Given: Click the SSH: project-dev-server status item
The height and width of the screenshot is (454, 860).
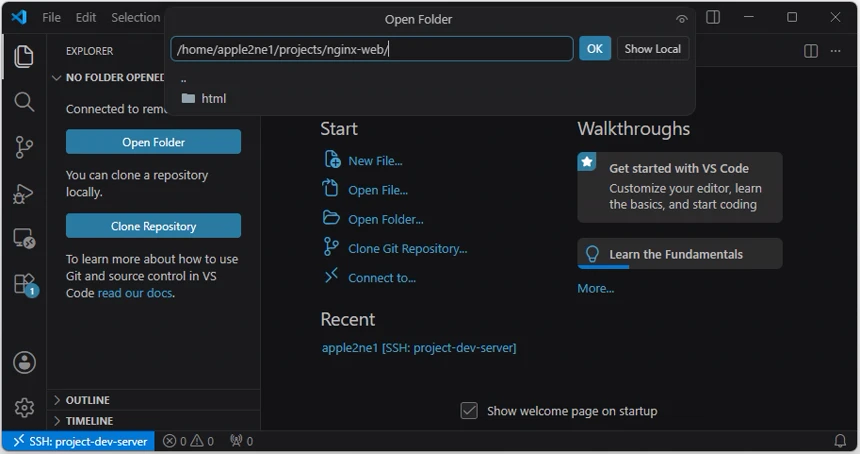Looking at the screenshot, I should click(x=80, y=441).
